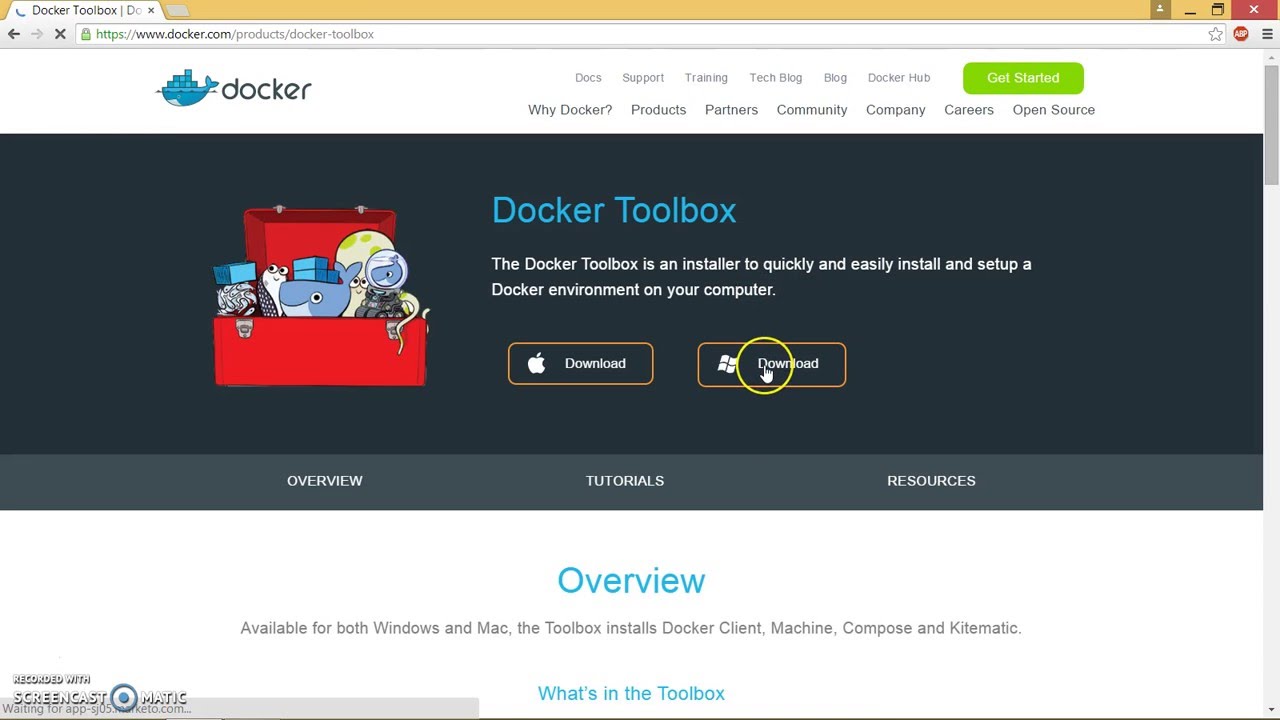Click "What's in the Toolbox" heading
1280x720 pixels.
point(631,693)
